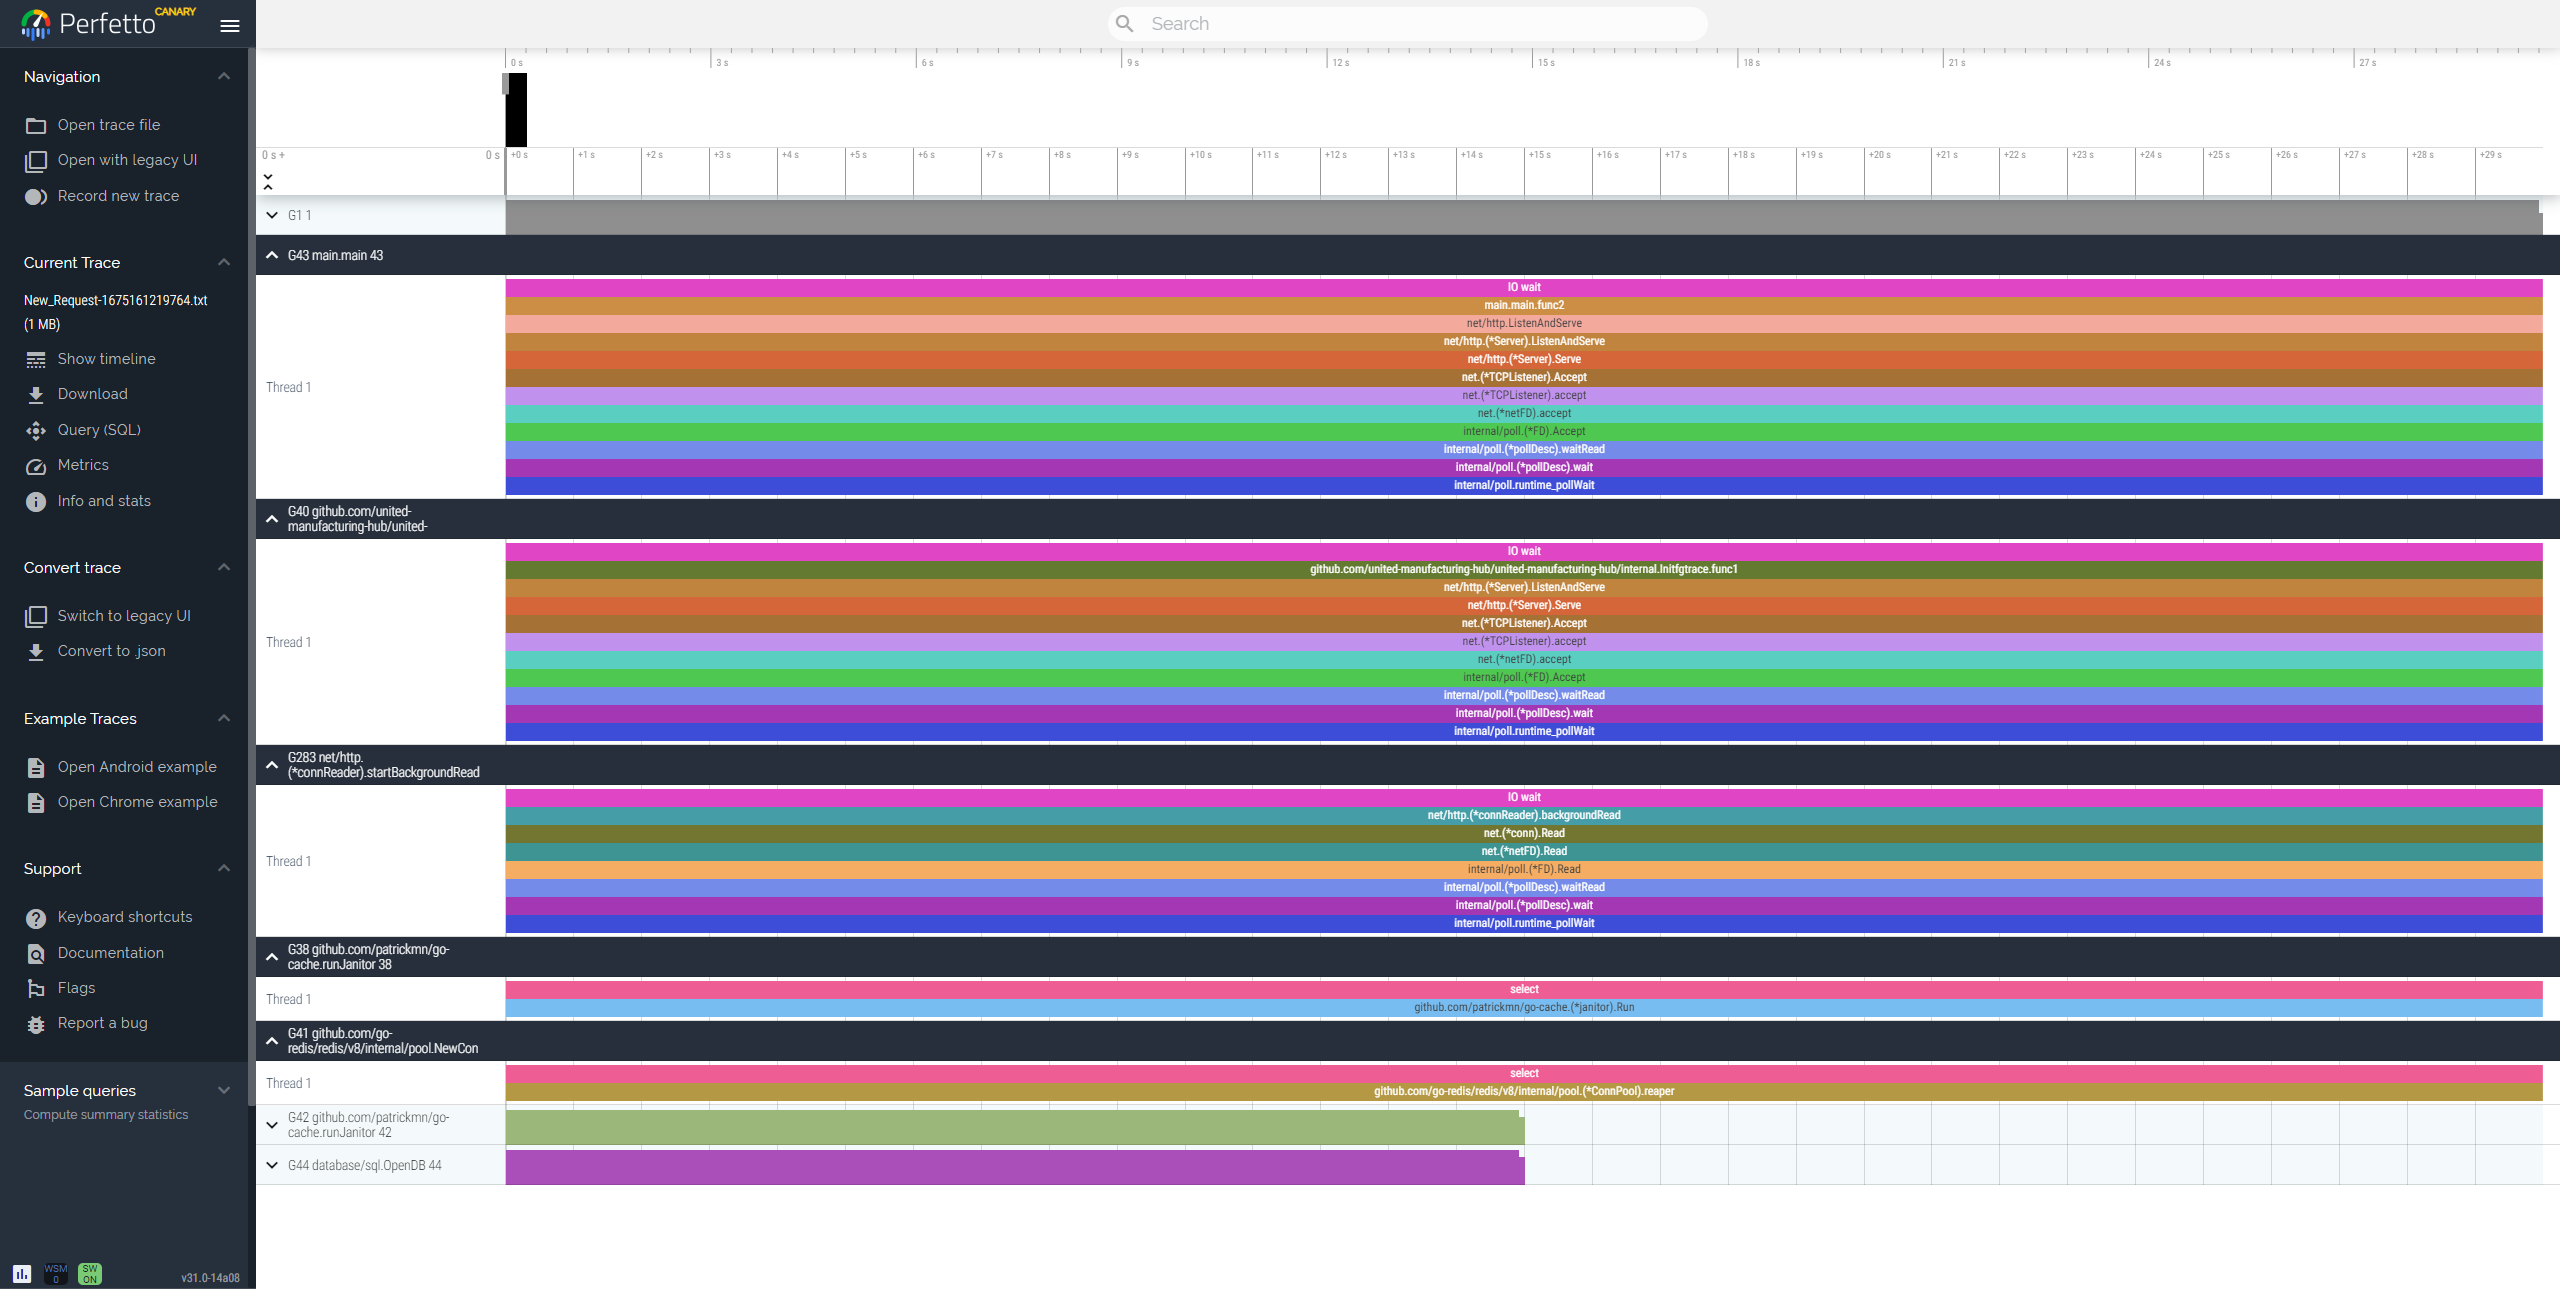Click the Metrics gauge icon
Screen dimensions: 2560x1289
(x=36, y=466)
